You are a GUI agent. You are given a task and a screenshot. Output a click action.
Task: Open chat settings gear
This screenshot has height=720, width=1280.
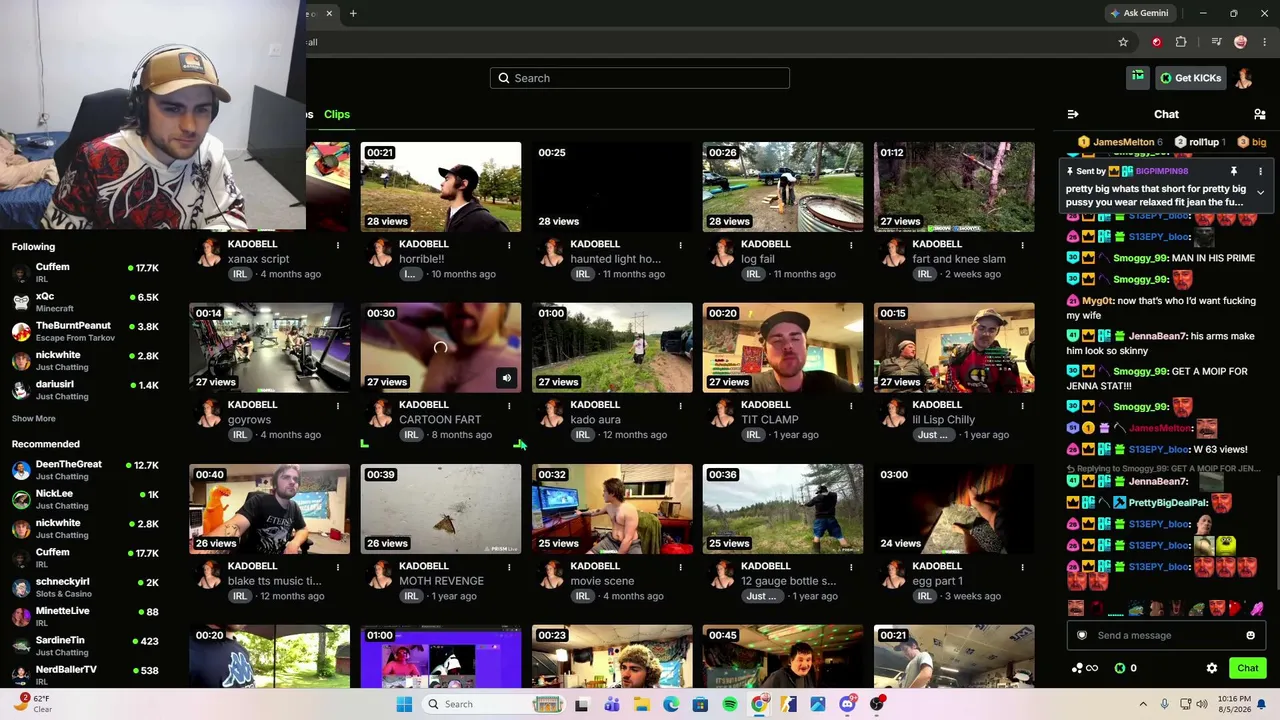(1212, 668)
